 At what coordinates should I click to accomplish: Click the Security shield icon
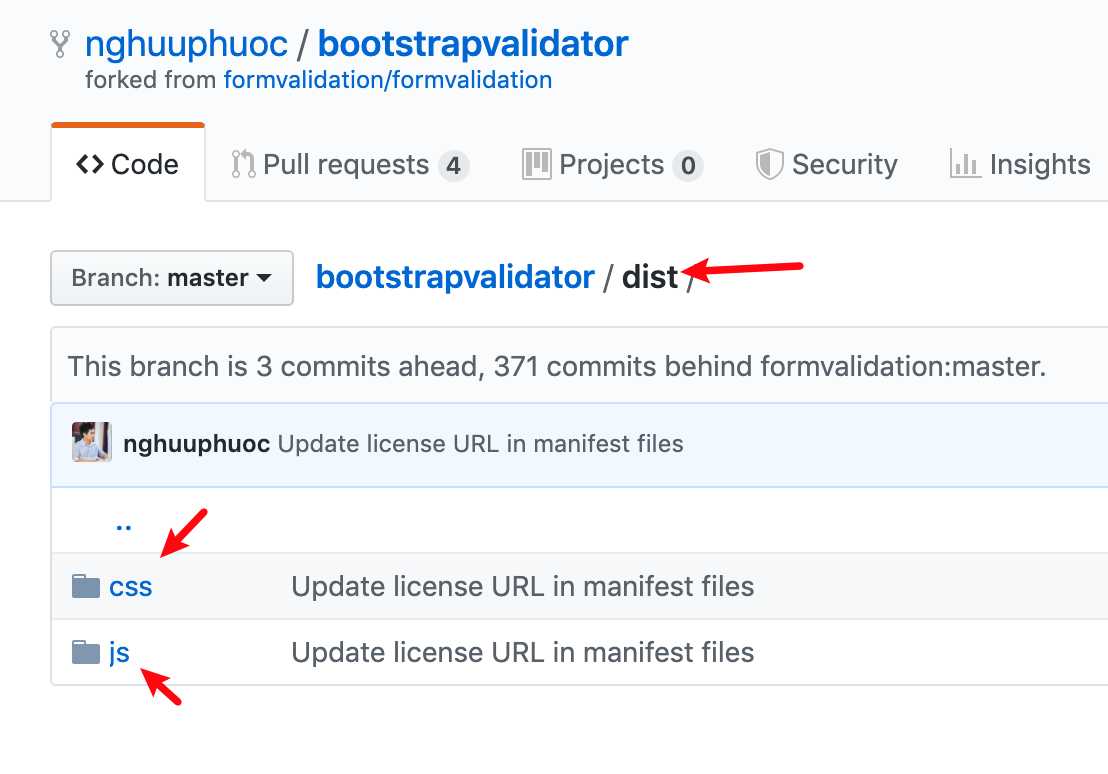pos(770,164)
